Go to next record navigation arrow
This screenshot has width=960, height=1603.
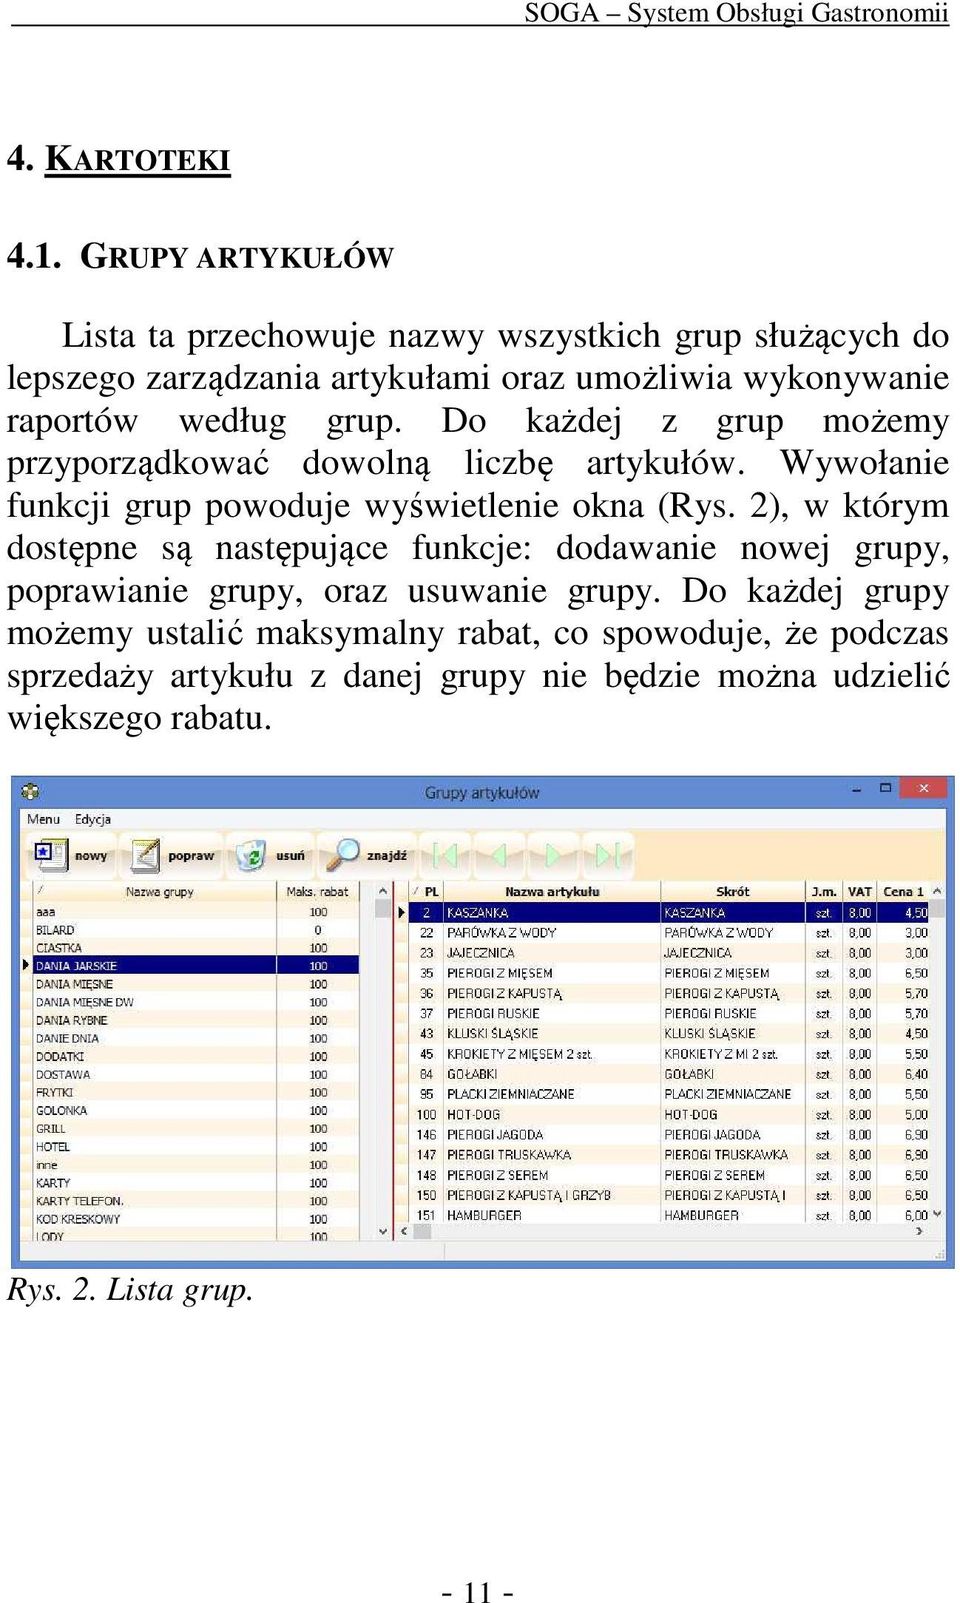click(552, 855)
